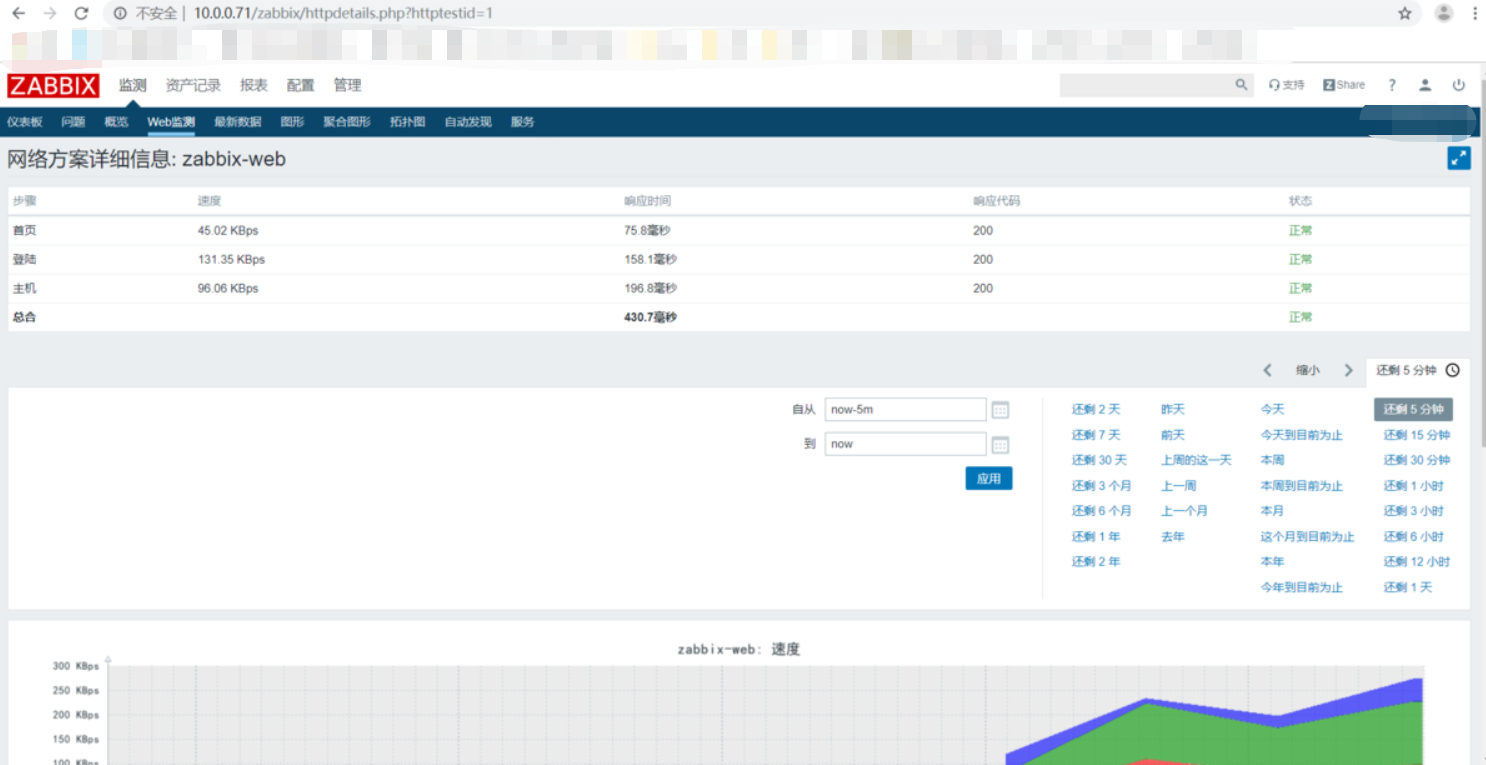Go to 拓扑图 submenu
The image size is (1486, 765).
tap(408, 122)
